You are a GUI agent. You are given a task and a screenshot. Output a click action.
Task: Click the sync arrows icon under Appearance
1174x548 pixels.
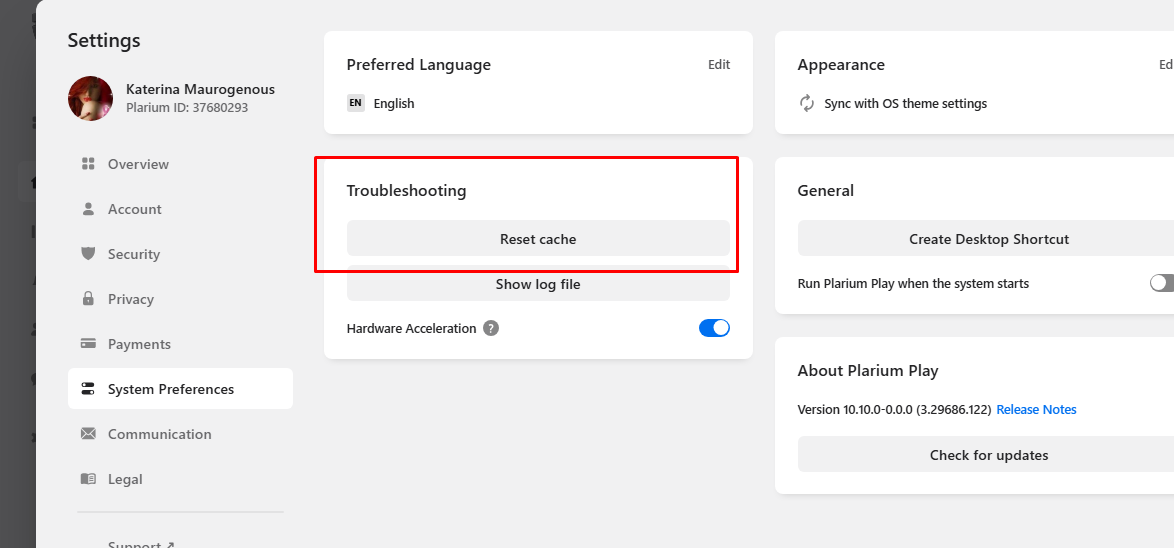click(x=807, y=103)
